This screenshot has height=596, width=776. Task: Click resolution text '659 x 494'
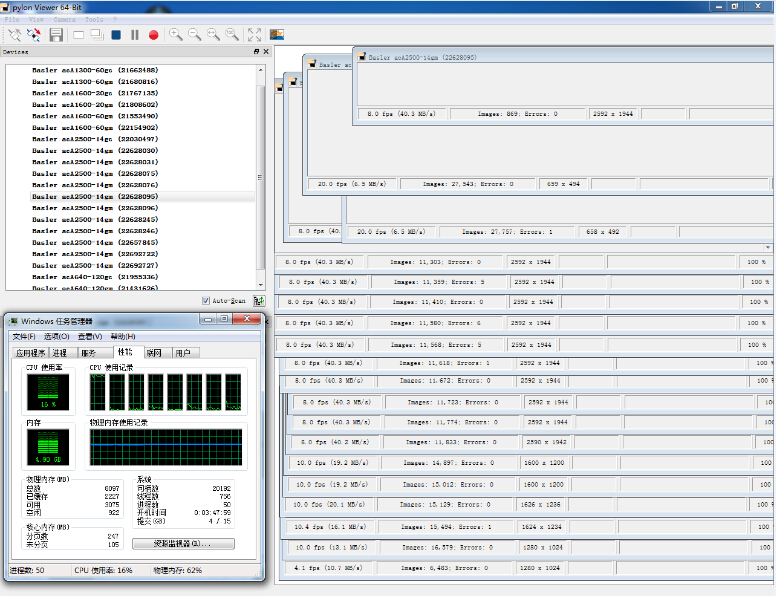[563, 184]
